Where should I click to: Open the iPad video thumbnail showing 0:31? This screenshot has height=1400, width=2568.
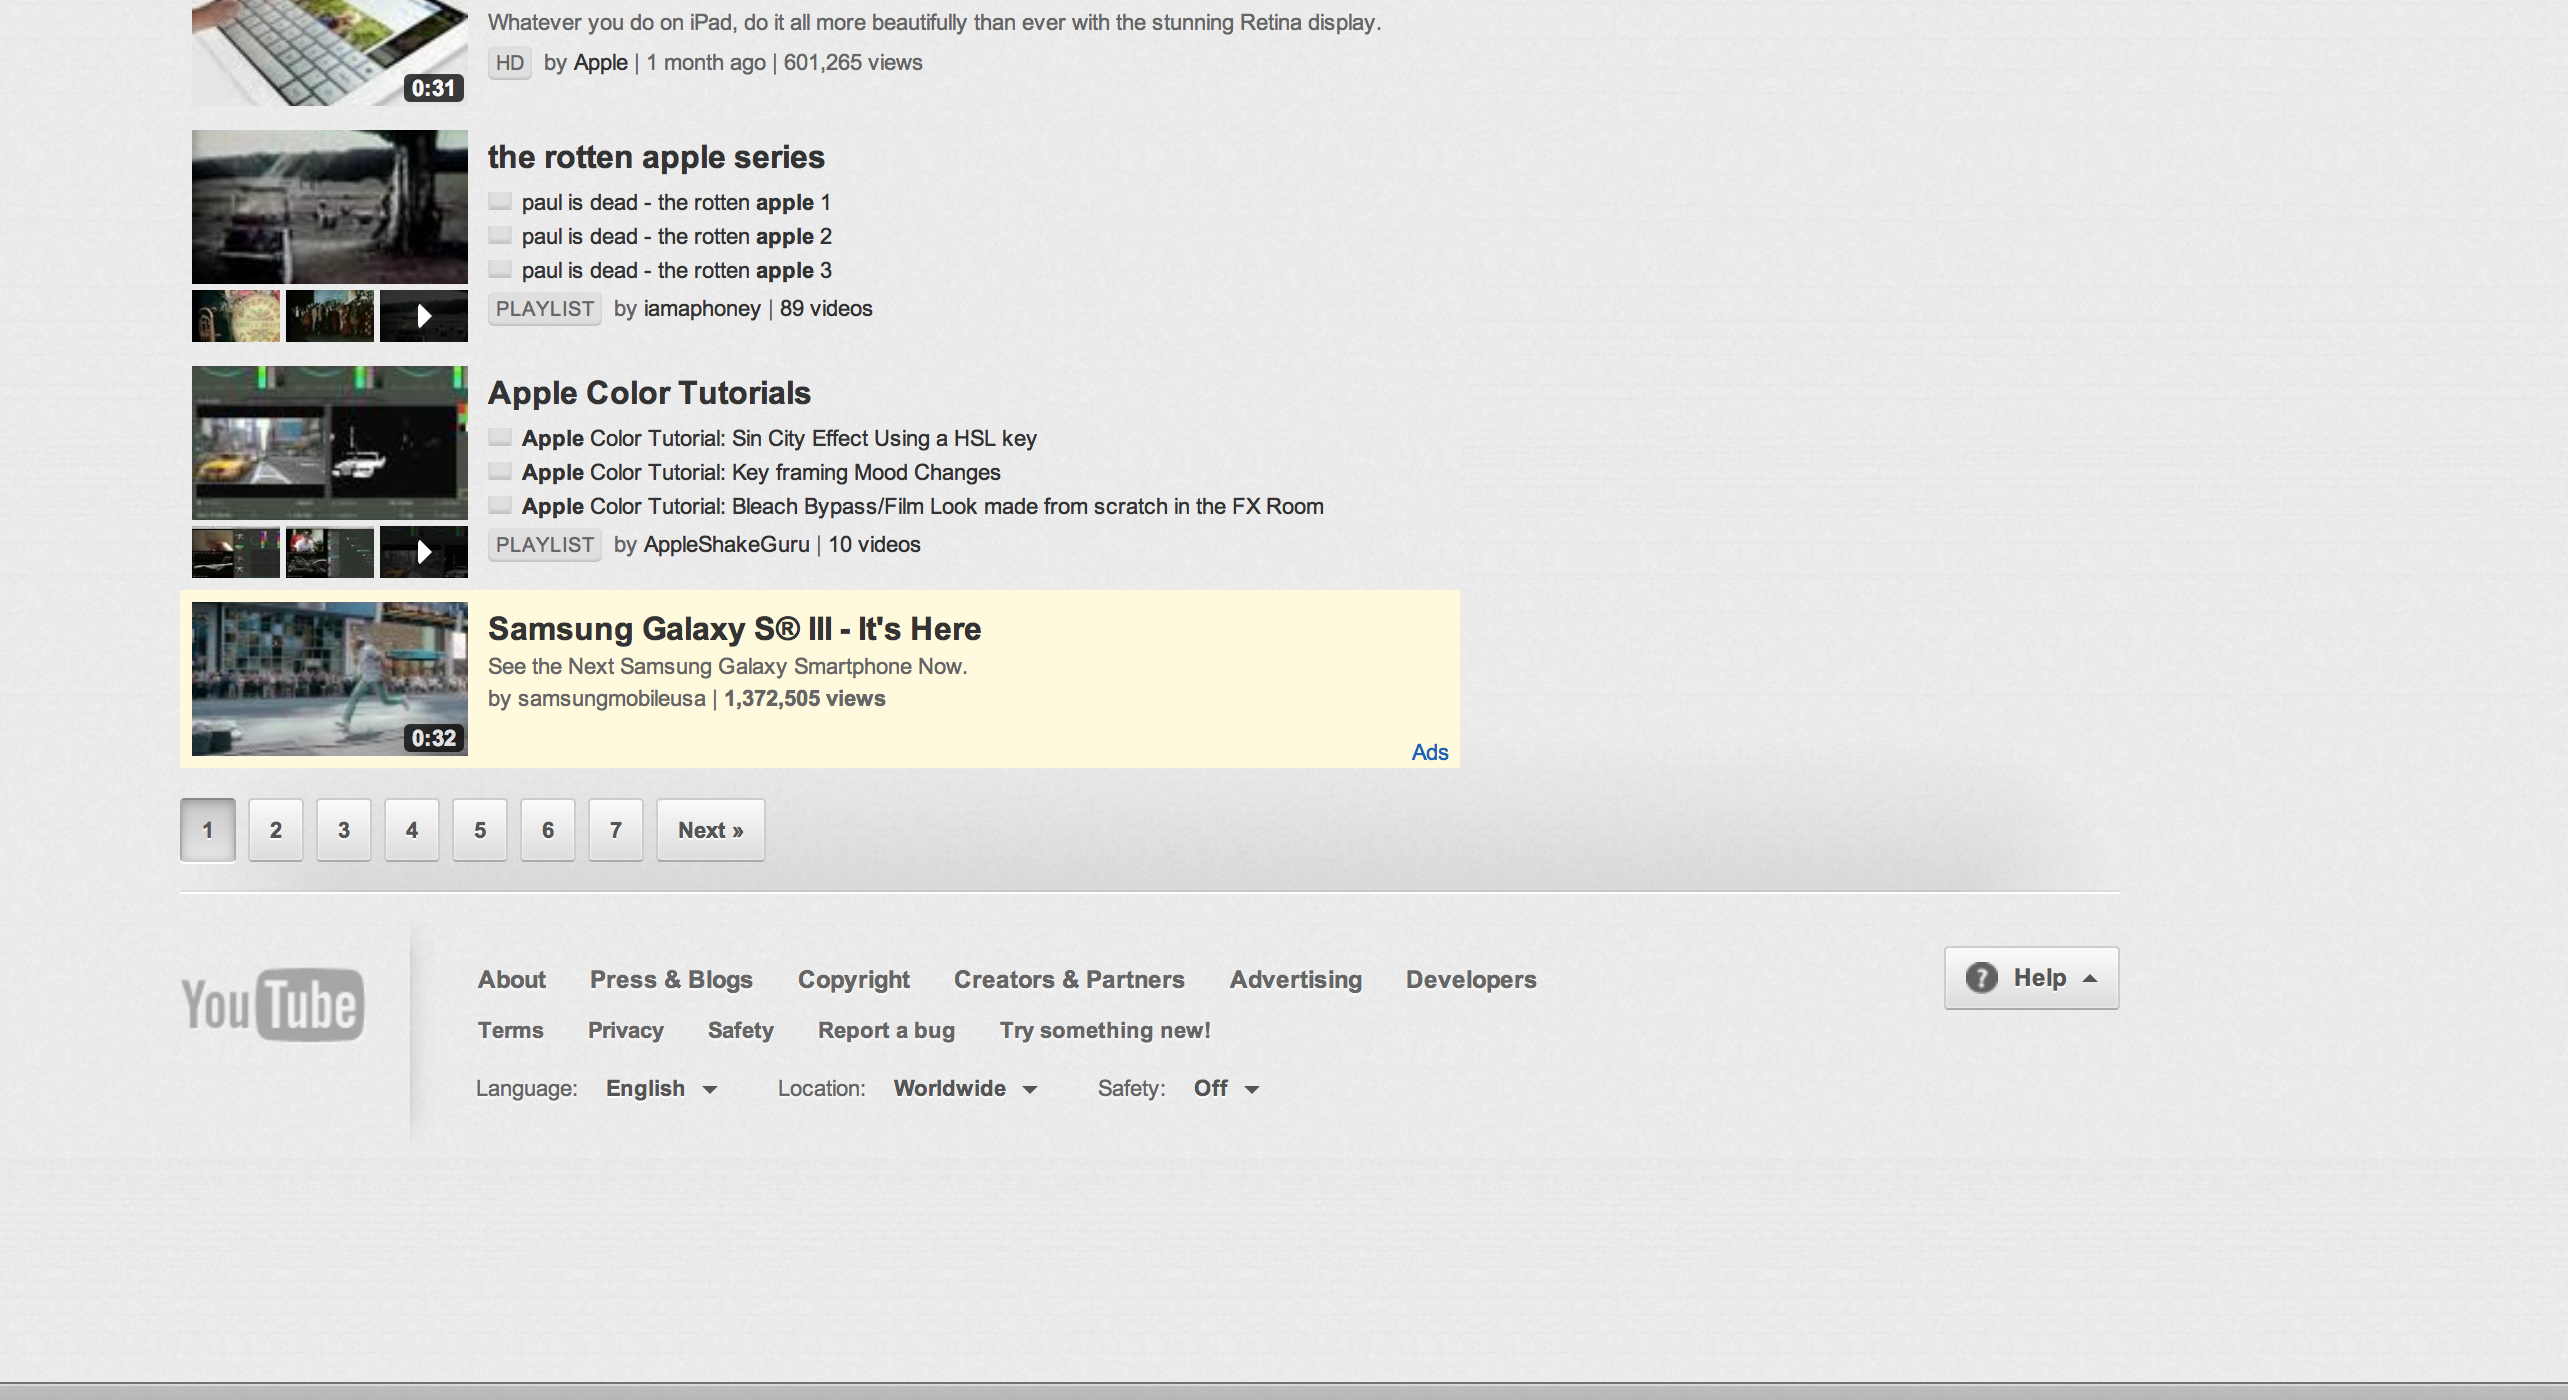pos(330,52)
